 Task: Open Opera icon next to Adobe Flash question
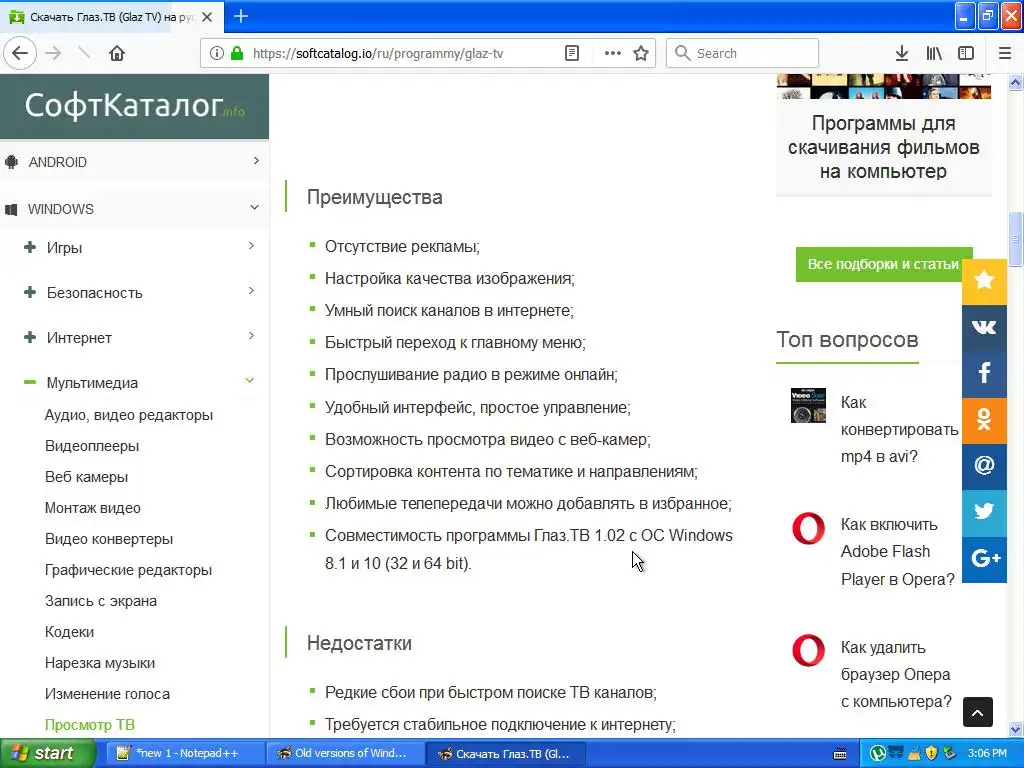808,528
